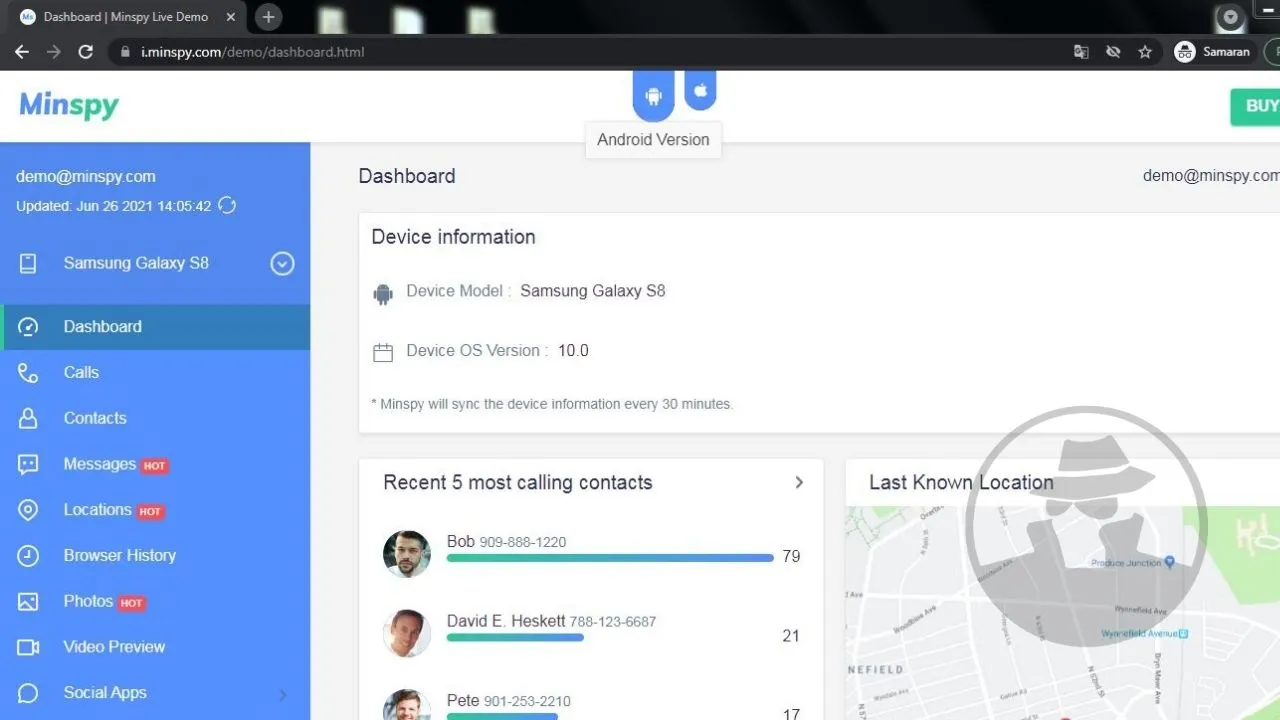The image size is (1280, 720).
Task: Click Bob's call count progress bar
Action: point(610,558)
